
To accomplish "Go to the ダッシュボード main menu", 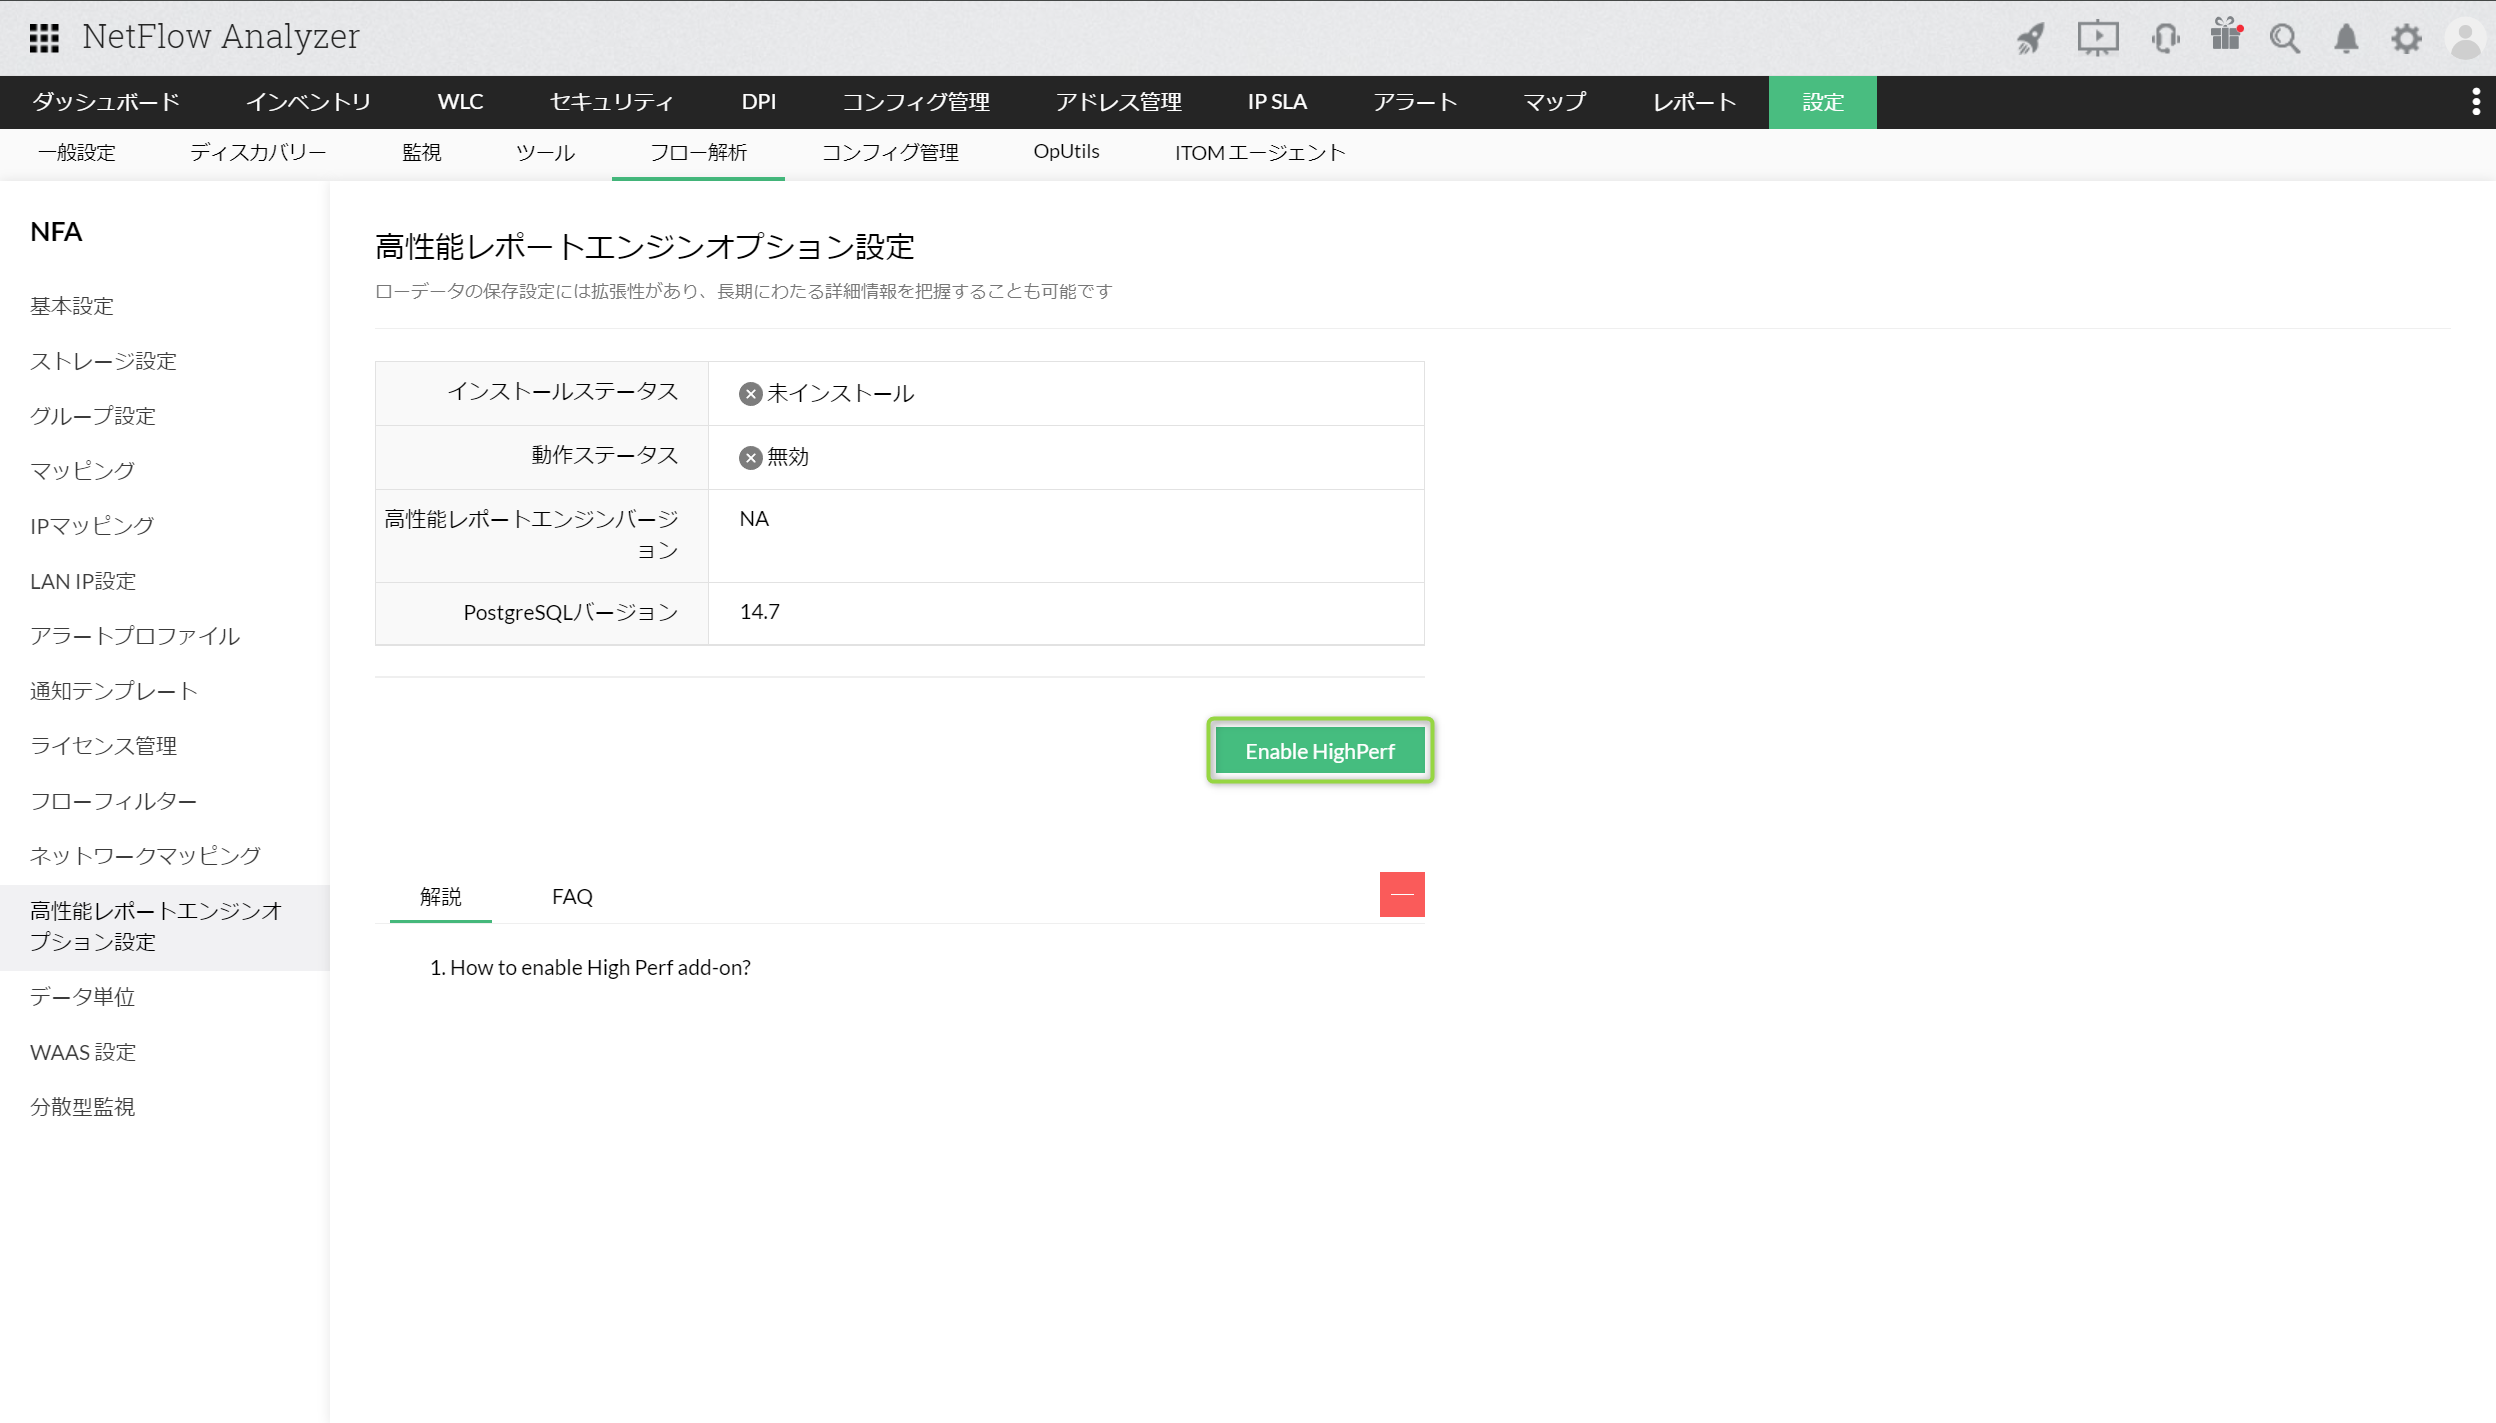I will click(x=106, y=102).
